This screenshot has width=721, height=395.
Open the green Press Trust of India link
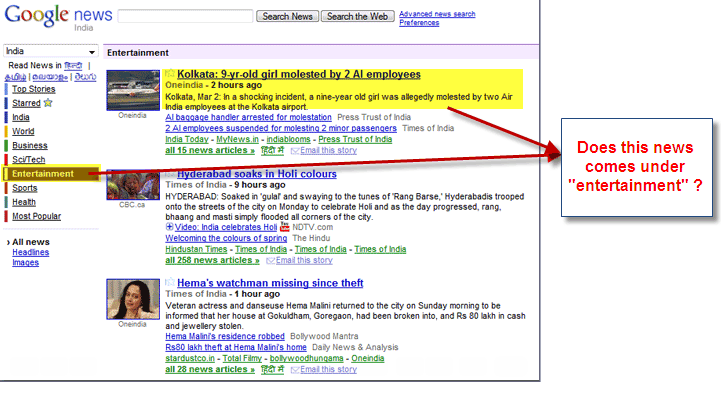pos(355,139)
